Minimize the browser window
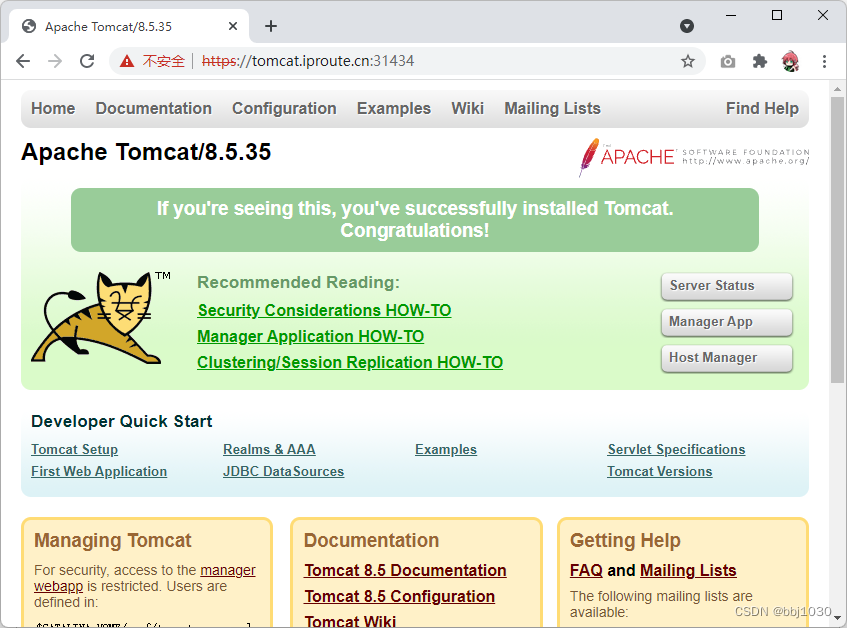Viewport: 847px width, 628px height. point(731,15)
